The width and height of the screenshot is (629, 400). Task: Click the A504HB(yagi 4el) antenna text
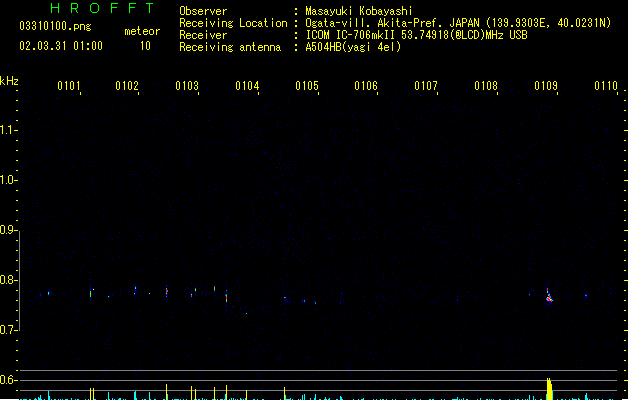click(353, 47)
